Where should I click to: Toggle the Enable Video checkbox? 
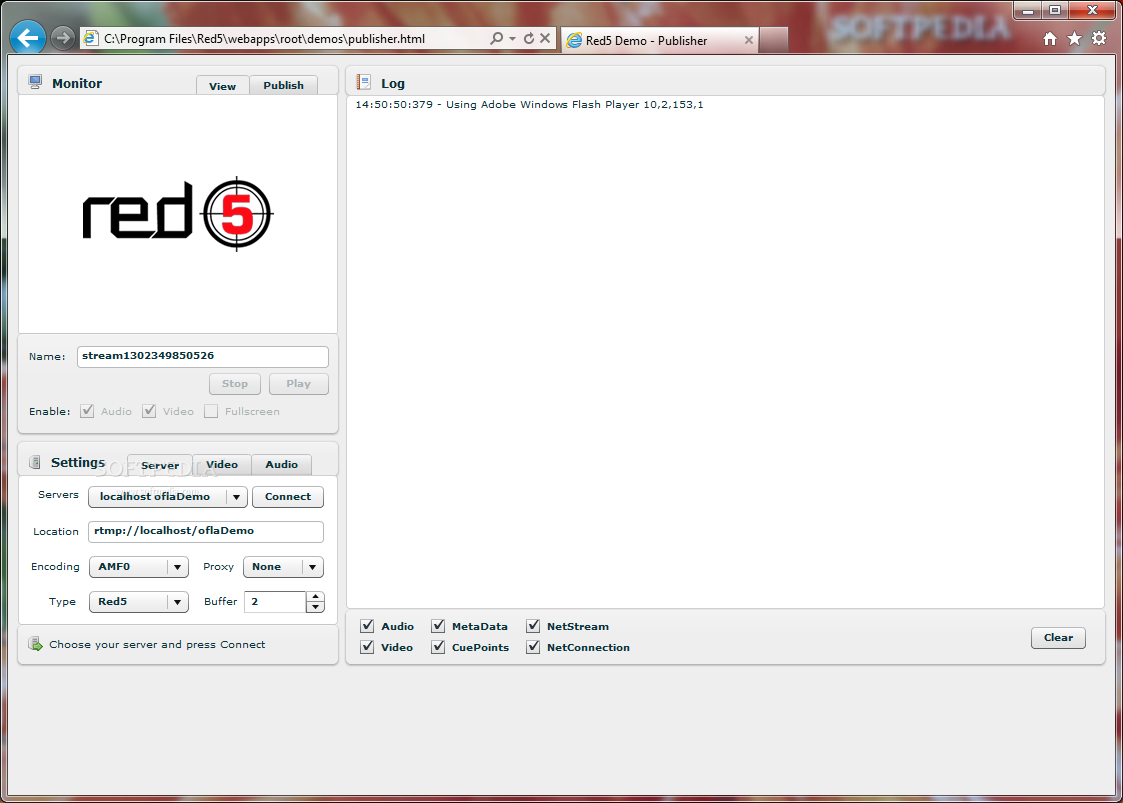click(x=149, y=411)
